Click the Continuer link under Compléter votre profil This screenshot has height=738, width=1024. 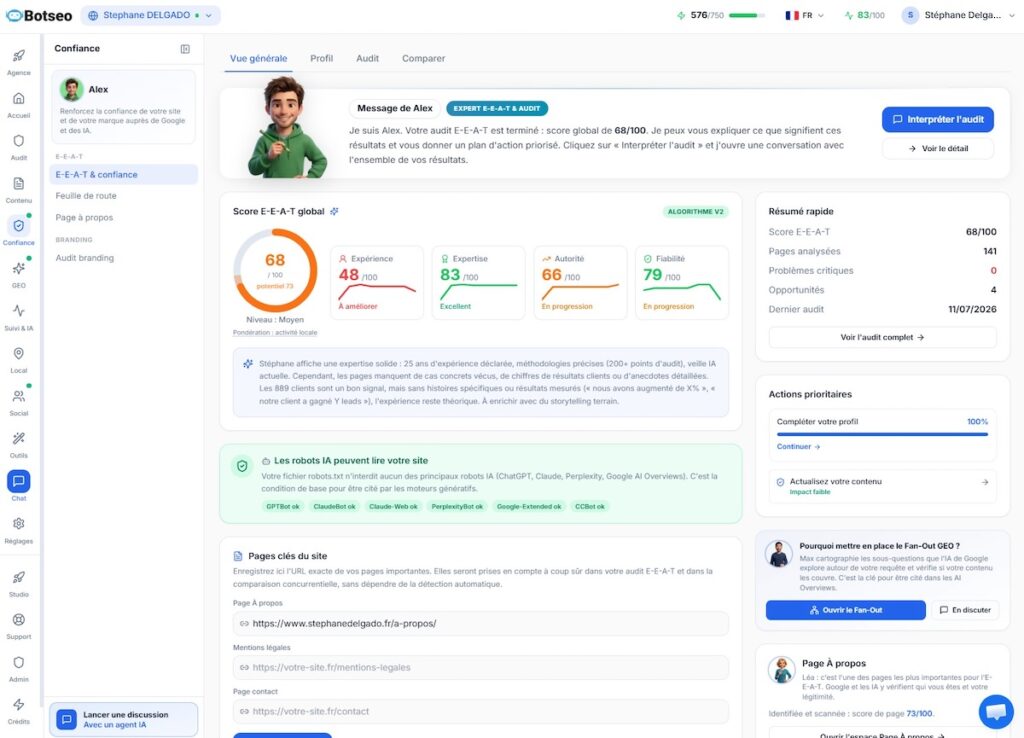(798, 447)
